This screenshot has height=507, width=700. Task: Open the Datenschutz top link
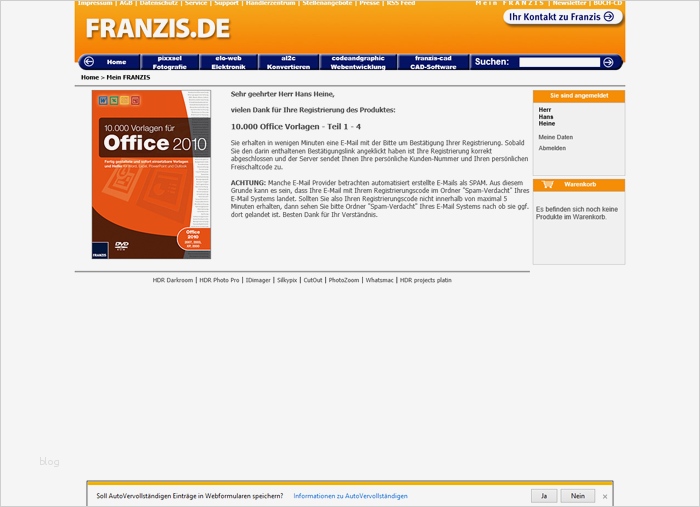(158, 3)
